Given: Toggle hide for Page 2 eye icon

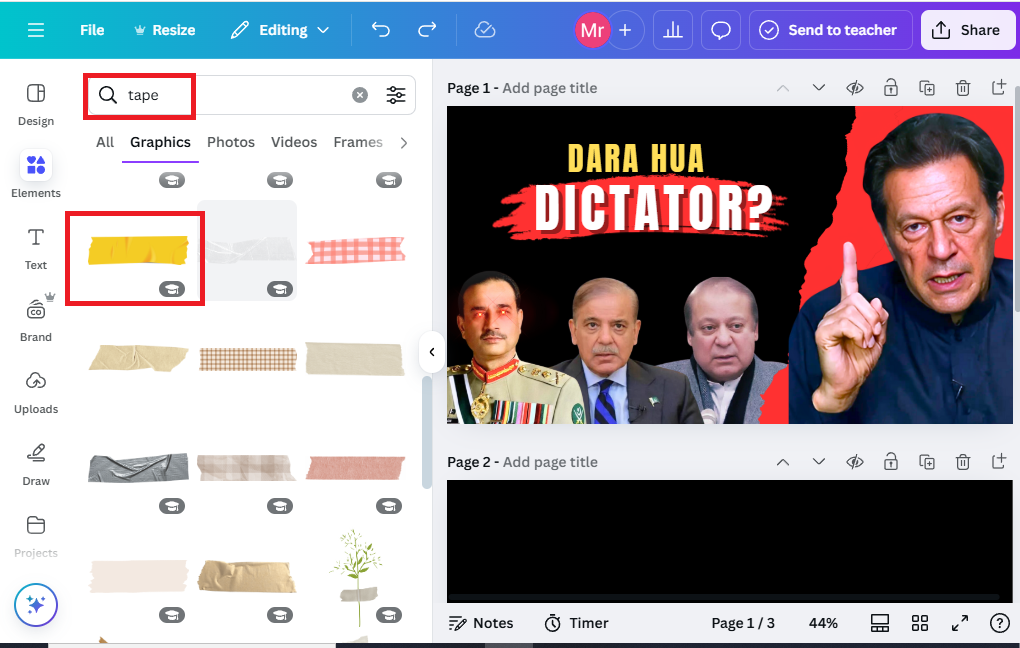Looking at the screenshot, I should [x=855, y=462].
